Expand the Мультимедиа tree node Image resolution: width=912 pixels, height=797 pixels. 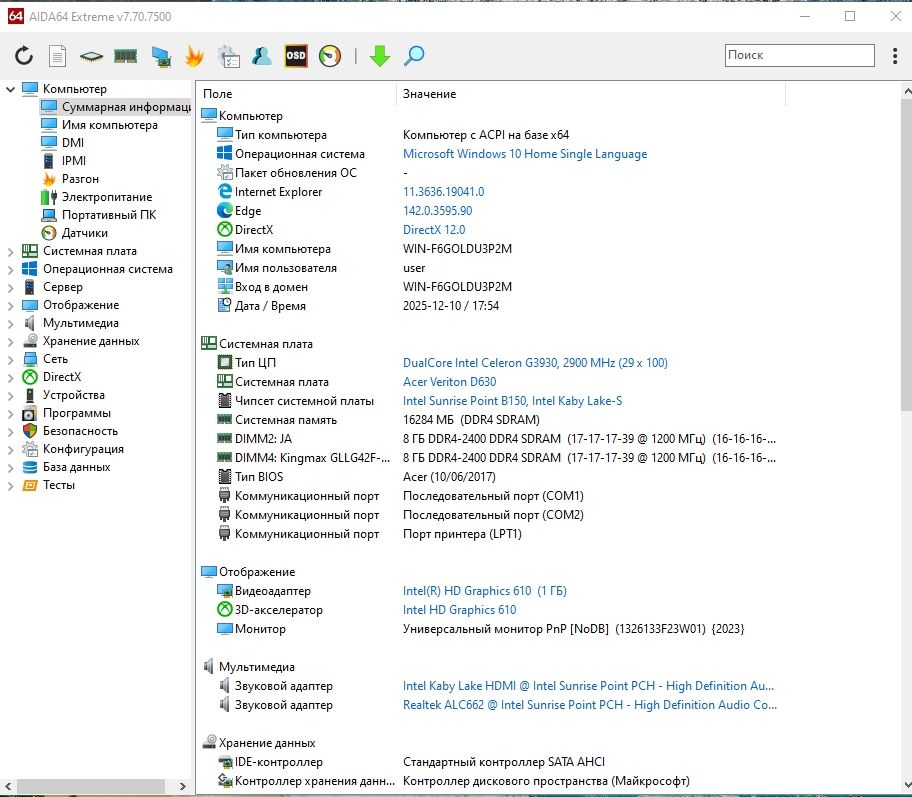coord(10,324)
